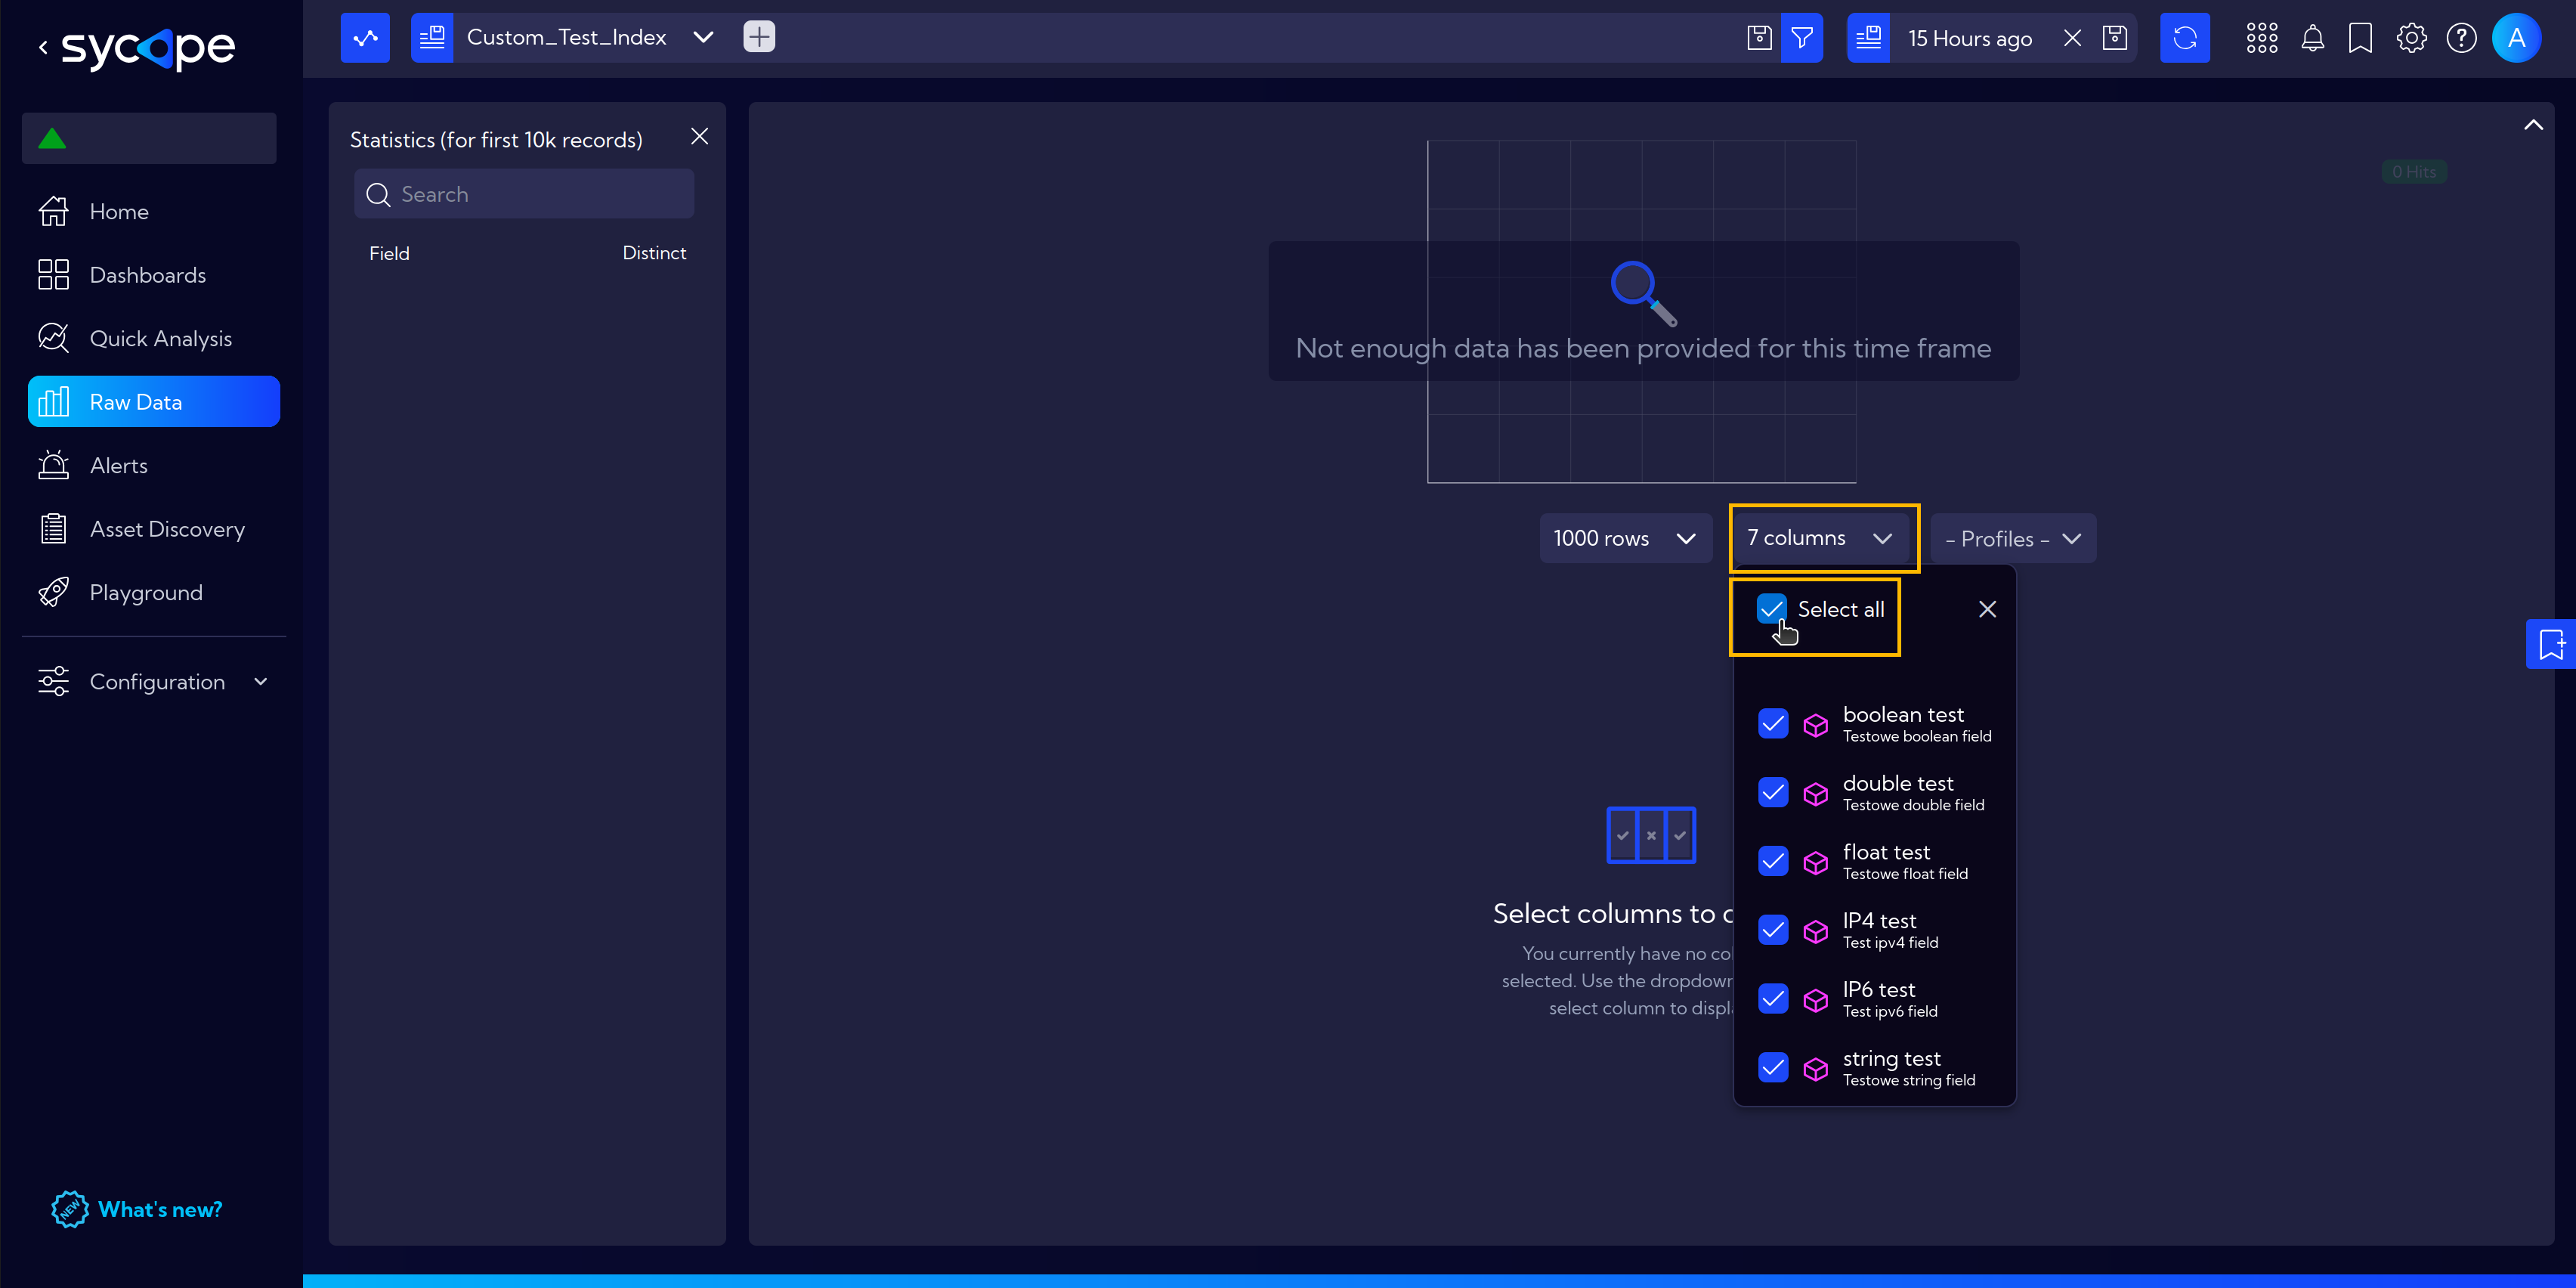
Task: Click the What's new badge icon
Action: (69, 1209)
